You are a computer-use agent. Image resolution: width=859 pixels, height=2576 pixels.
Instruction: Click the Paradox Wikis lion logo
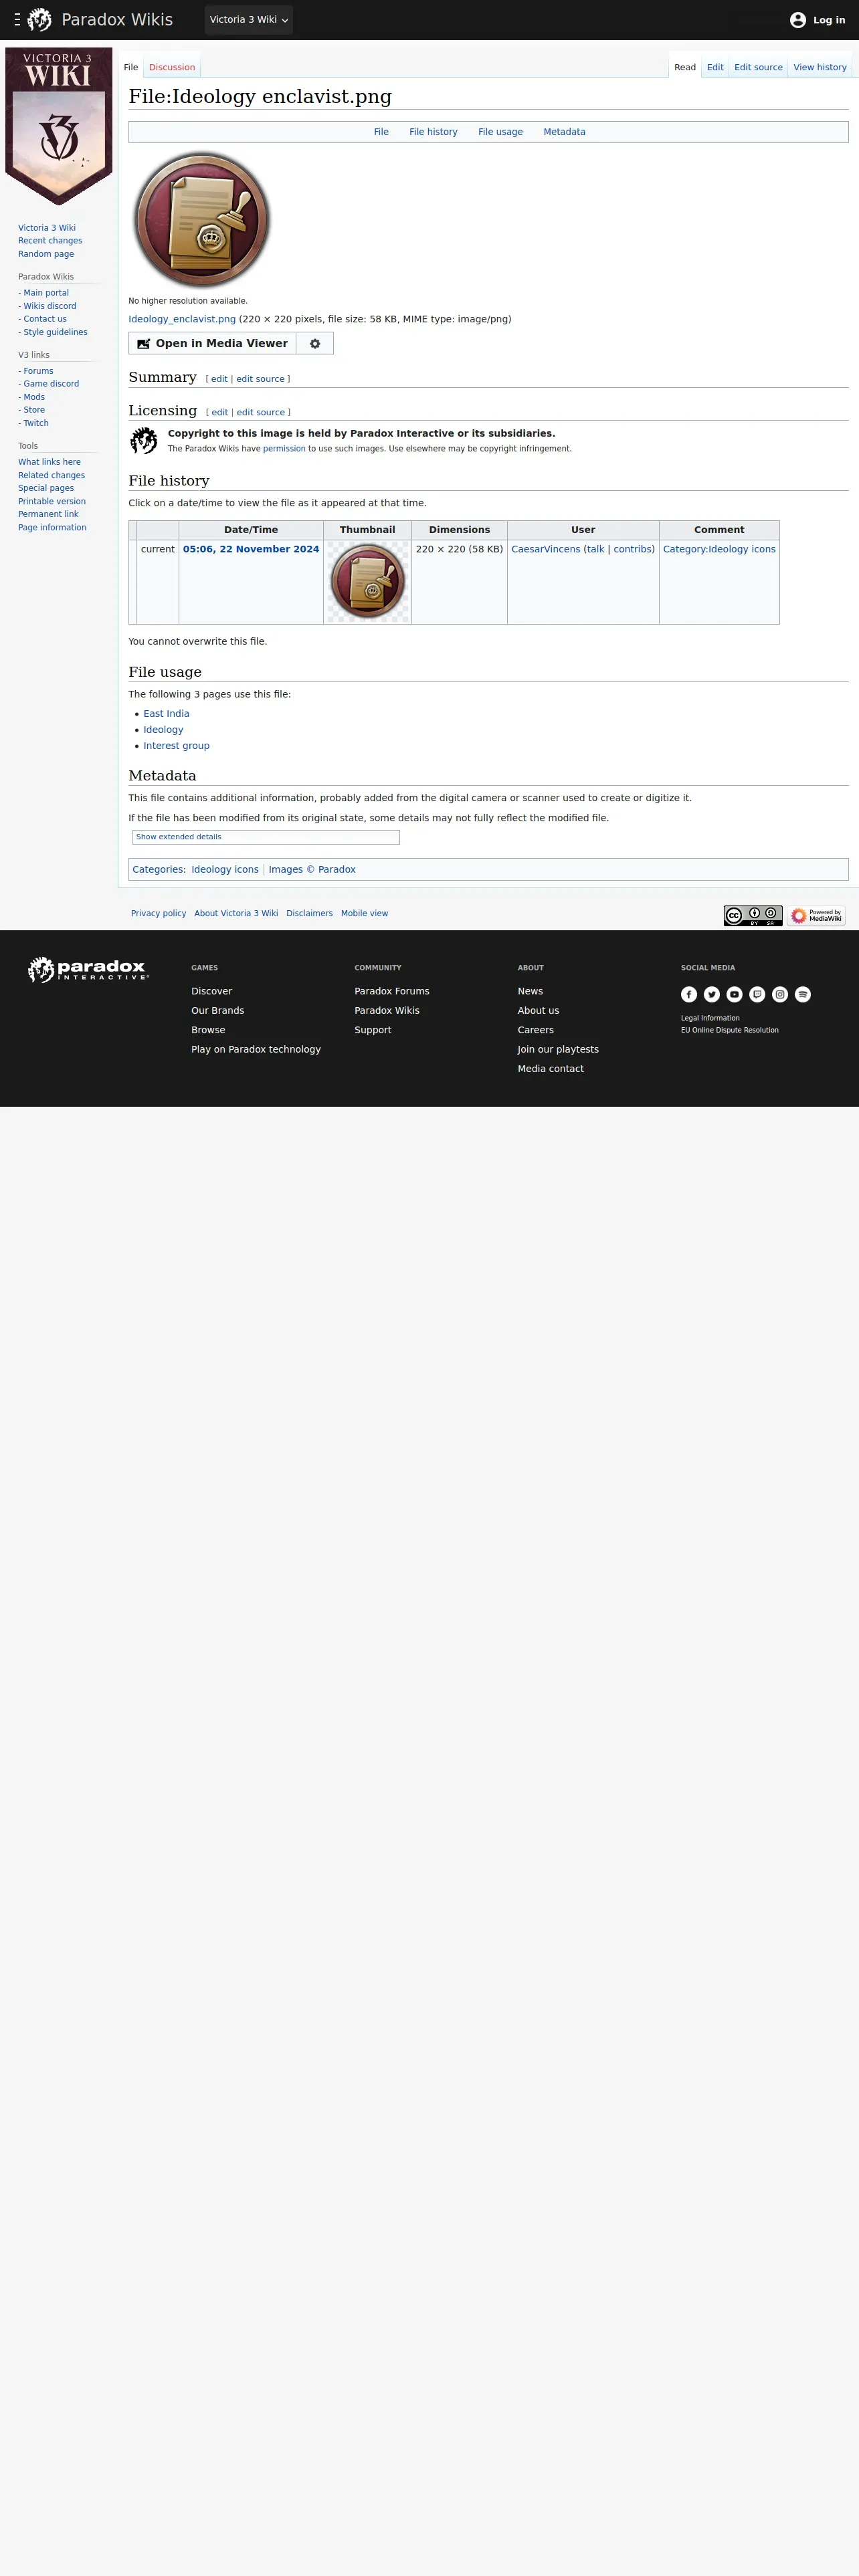[40, 20]
